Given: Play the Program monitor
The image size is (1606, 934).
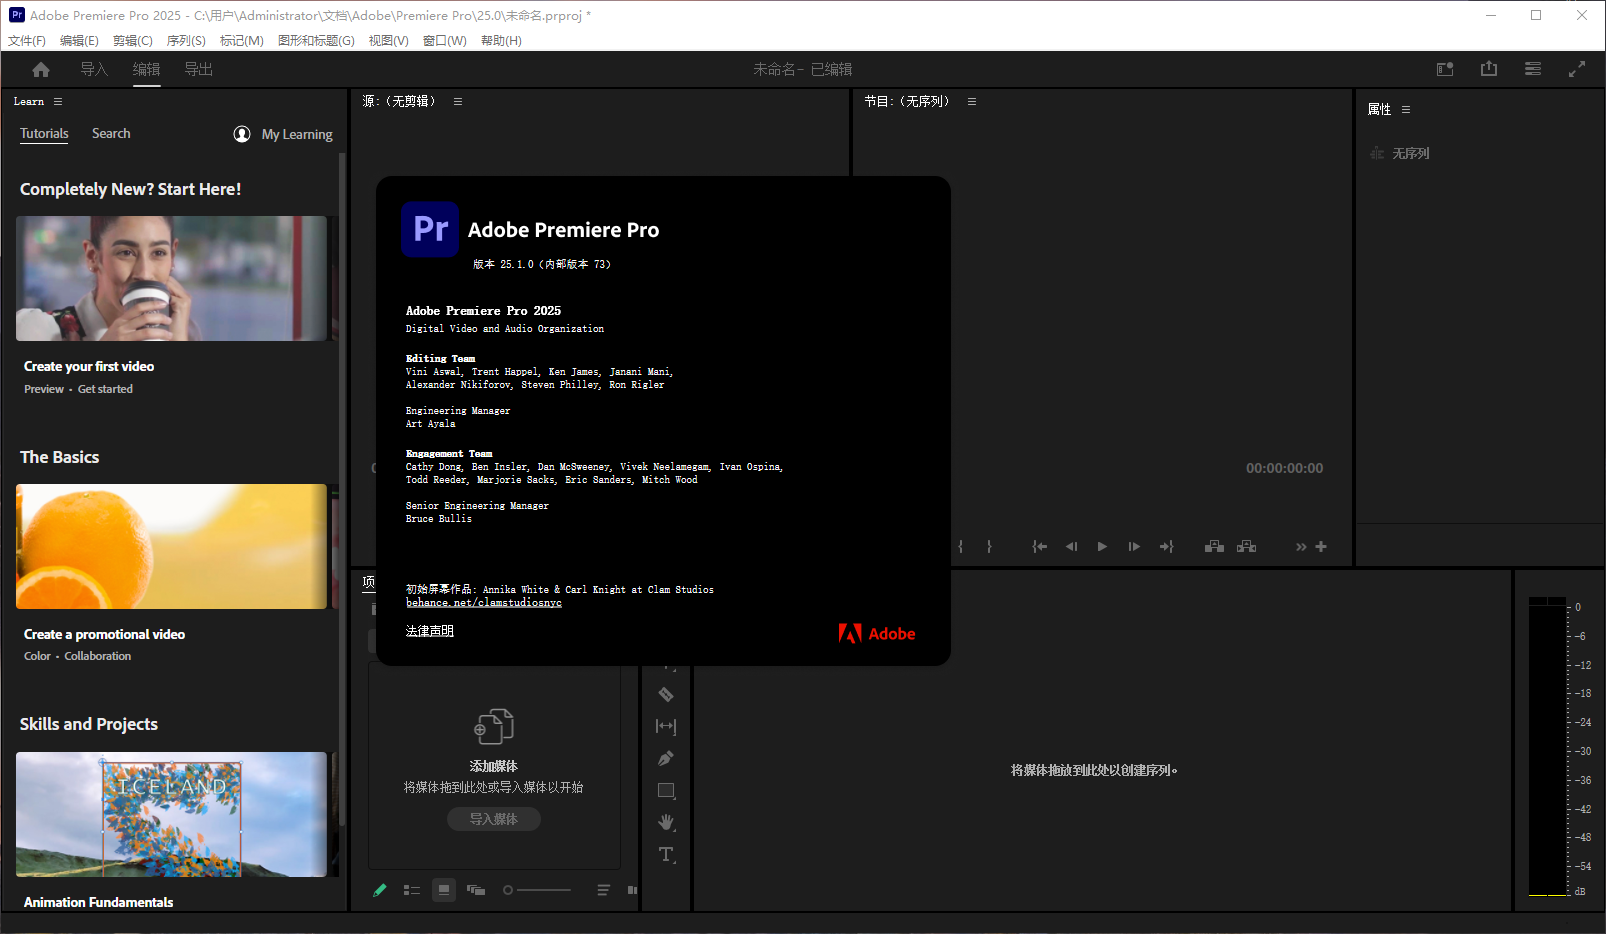Looking at the screenshot, I should [x=1102, y=546].
